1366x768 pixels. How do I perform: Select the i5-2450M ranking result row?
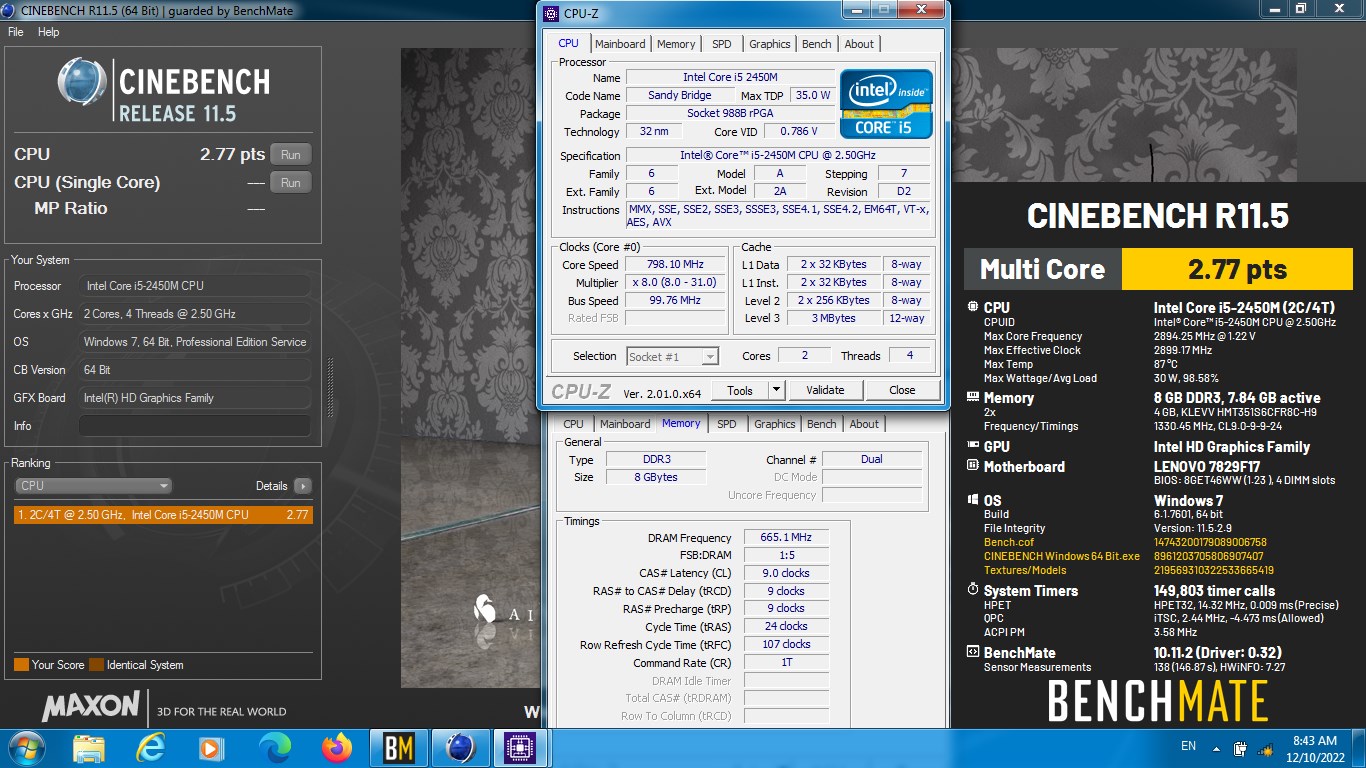[x=163, y=515]
